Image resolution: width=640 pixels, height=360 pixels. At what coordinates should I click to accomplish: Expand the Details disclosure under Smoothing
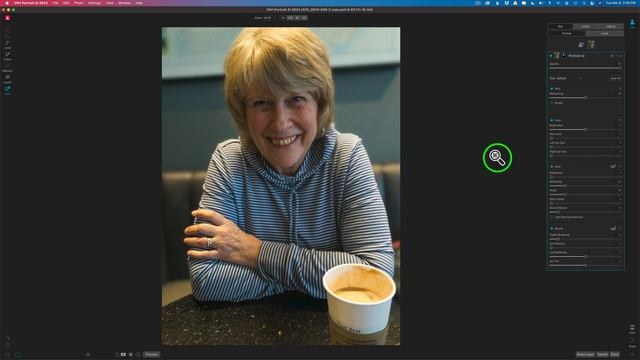tap(552, 103)
